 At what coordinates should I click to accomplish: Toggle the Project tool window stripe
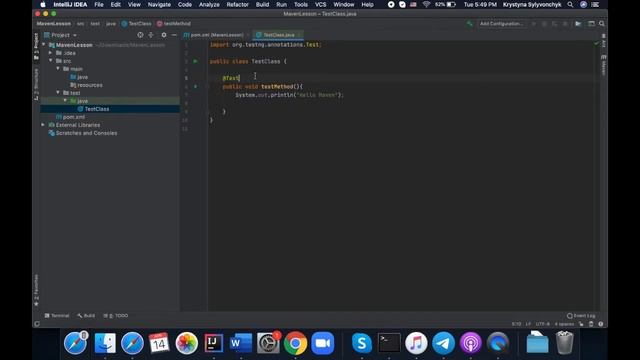coord(36,46)
